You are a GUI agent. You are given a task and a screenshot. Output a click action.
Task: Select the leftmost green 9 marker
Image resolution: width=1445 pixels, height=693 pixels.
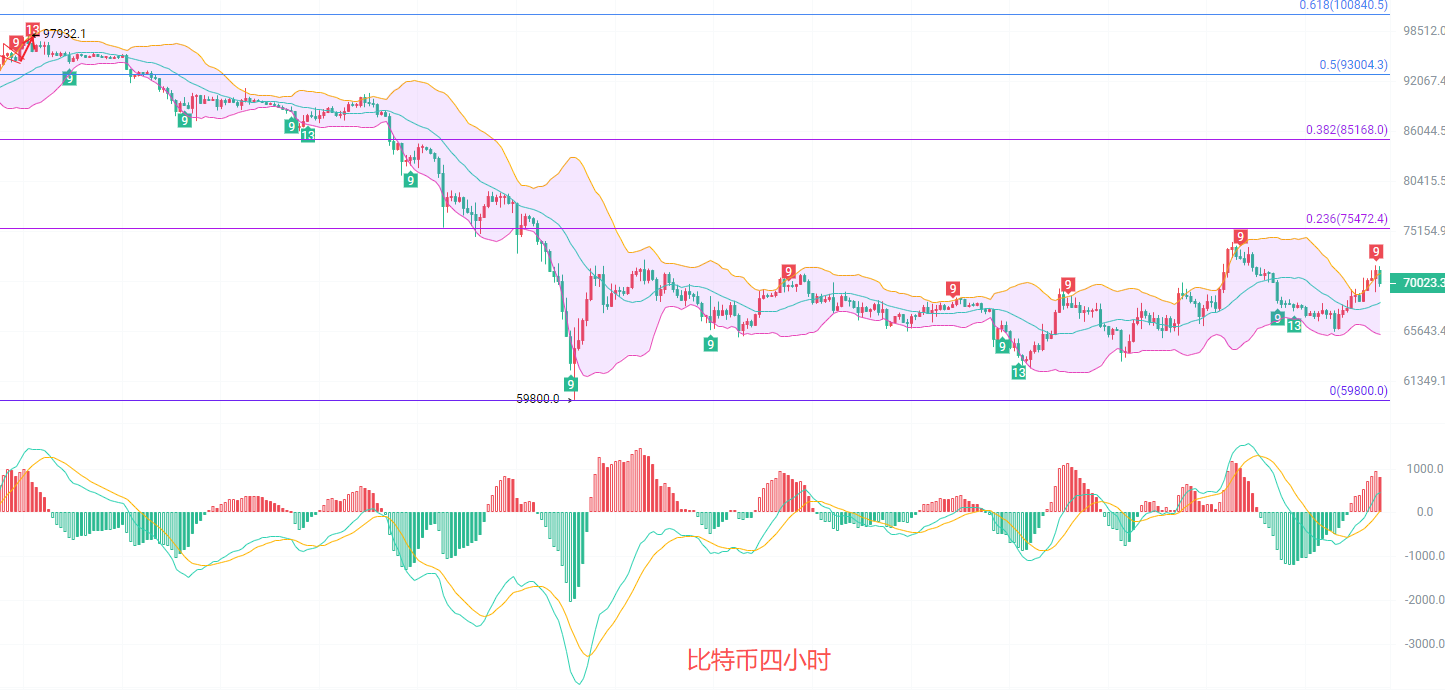pyautogui.click(x=69, y=78)
